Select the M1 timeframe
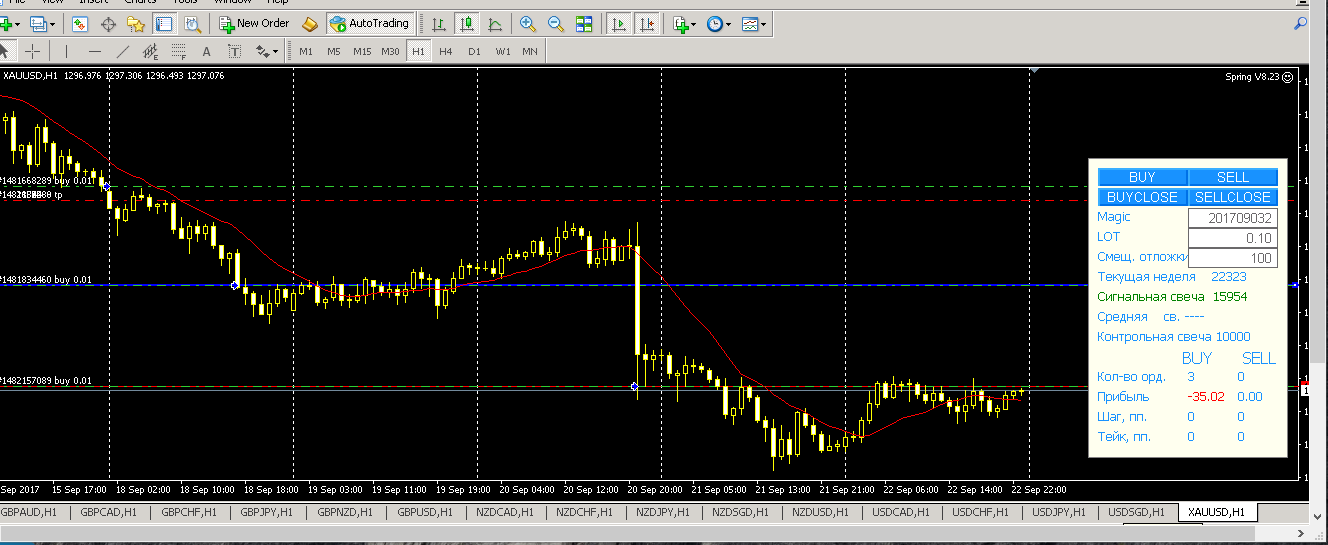1328x545 pixels. (306, 51)
